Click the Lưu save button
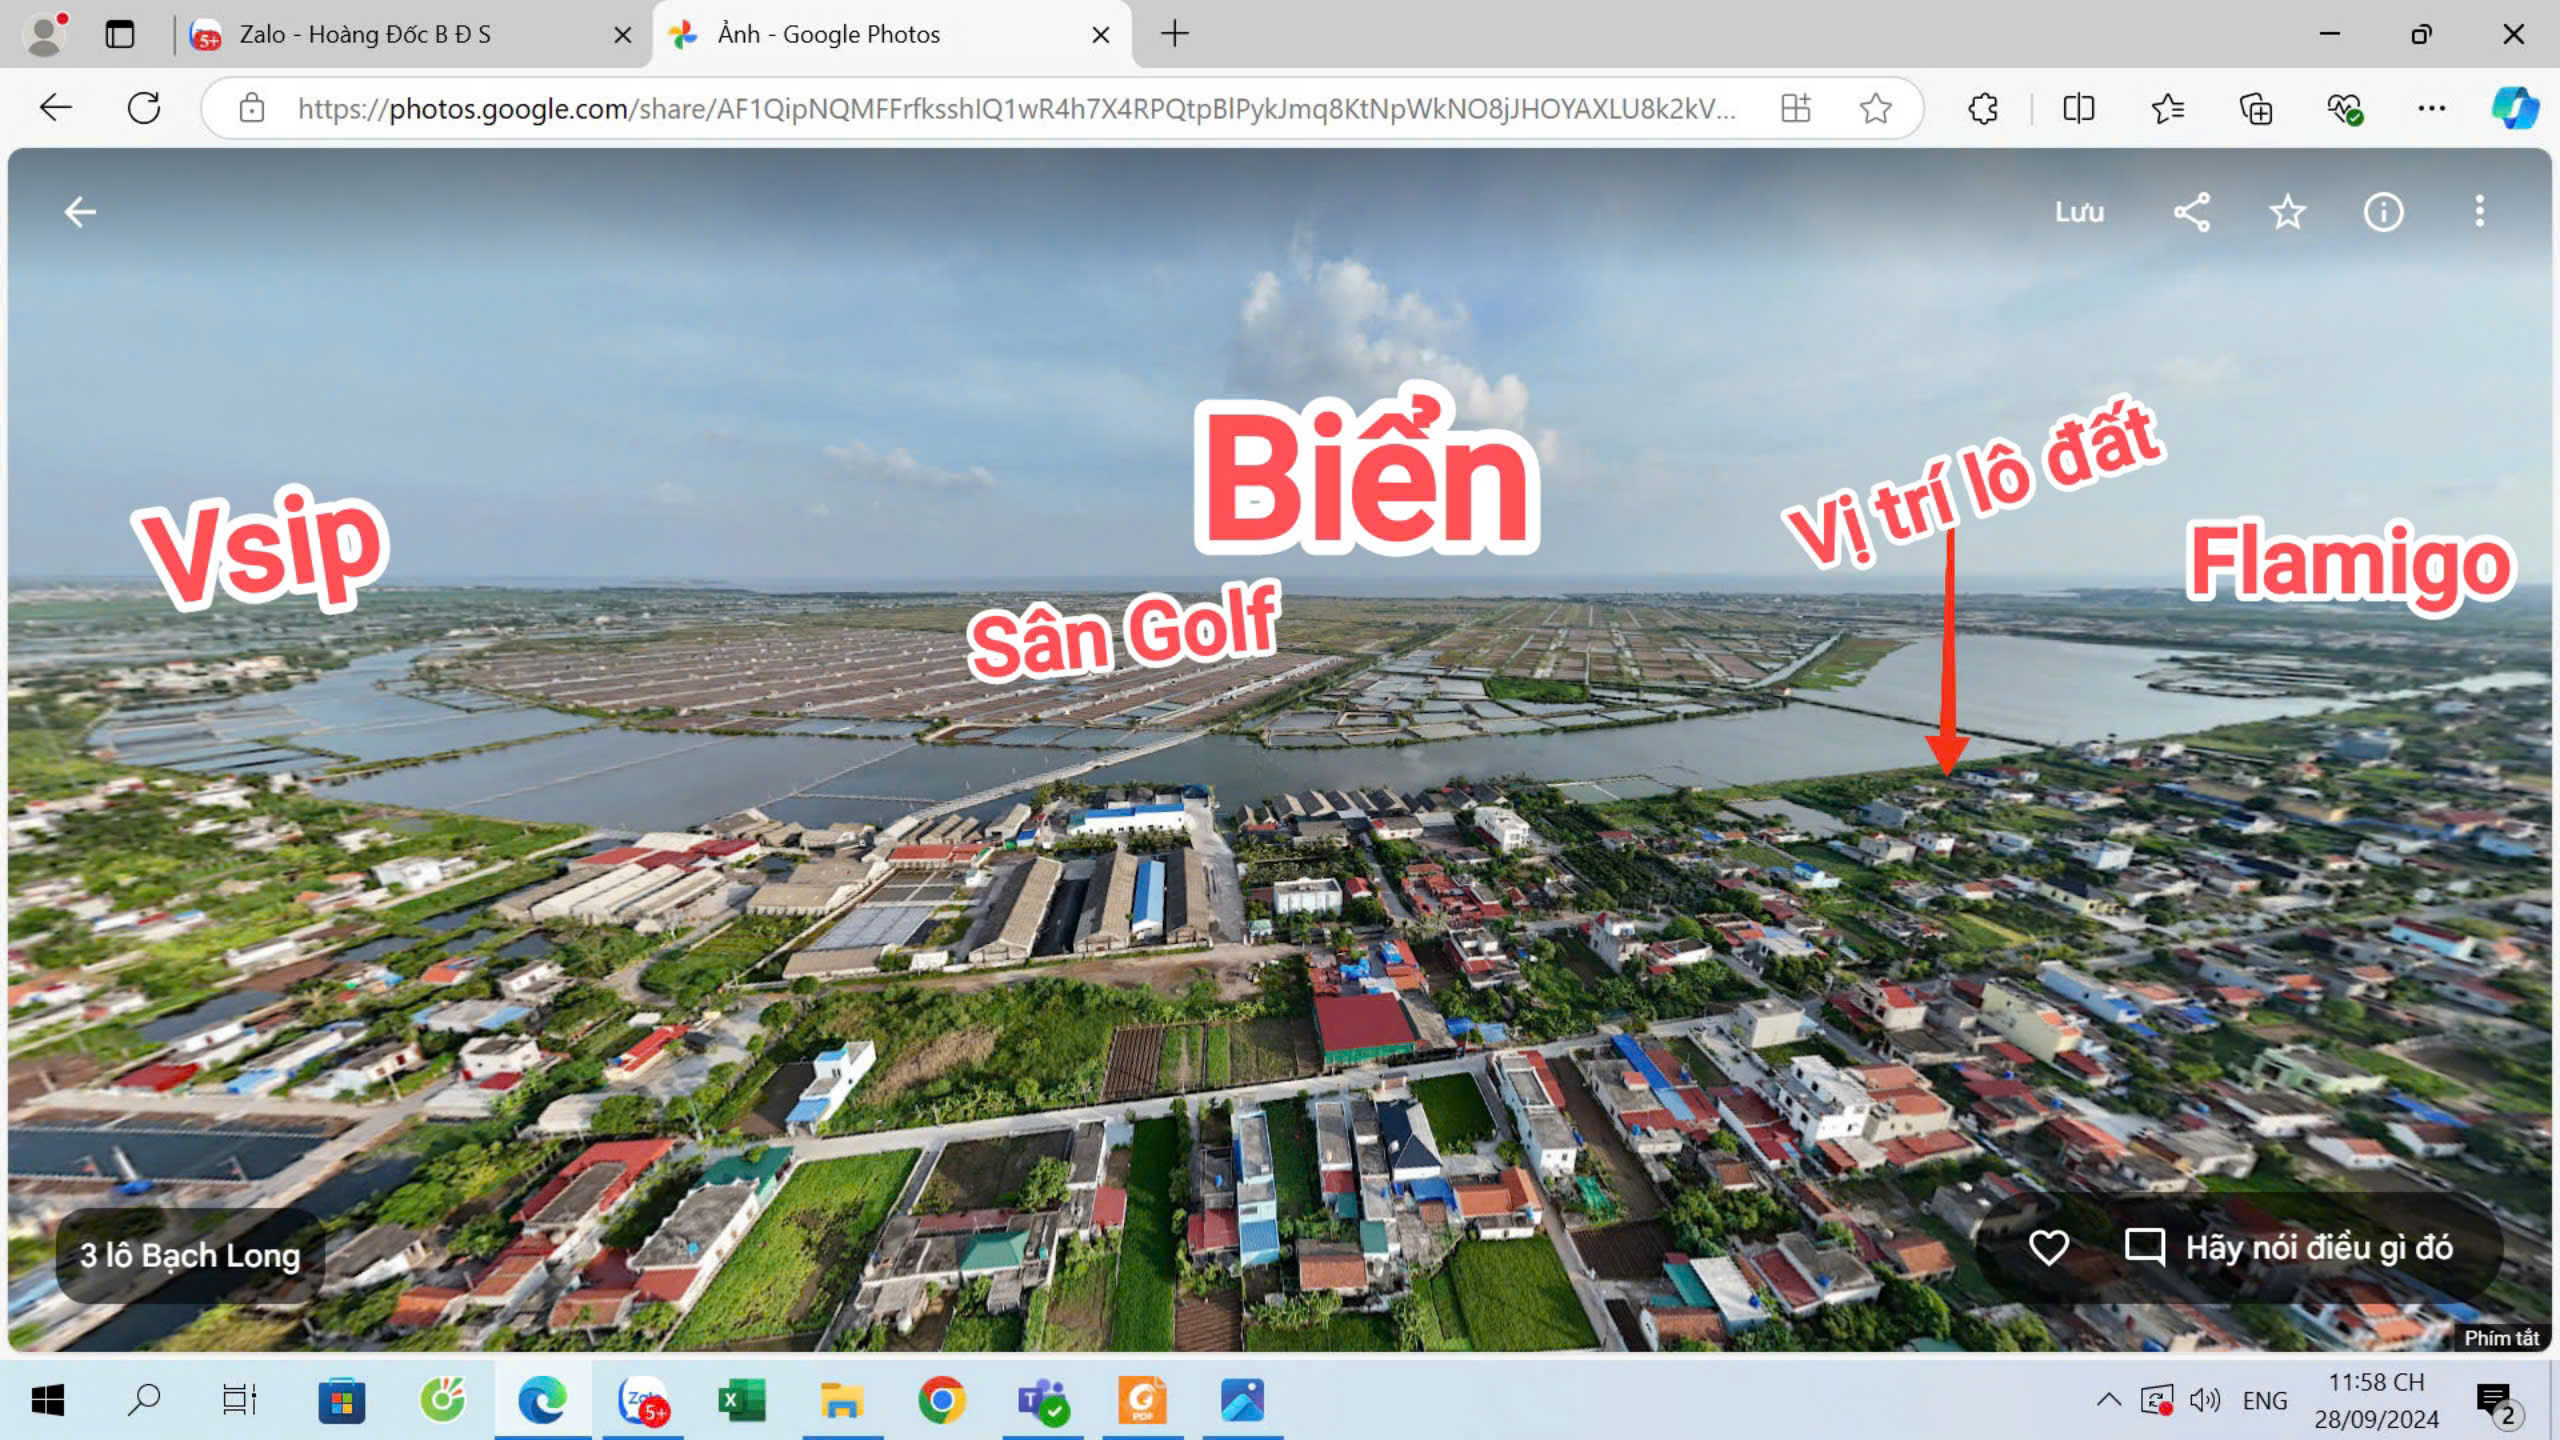The width and height of the screenshot is (2560, 1440). pyautogui.click(x=2079, y=212)
